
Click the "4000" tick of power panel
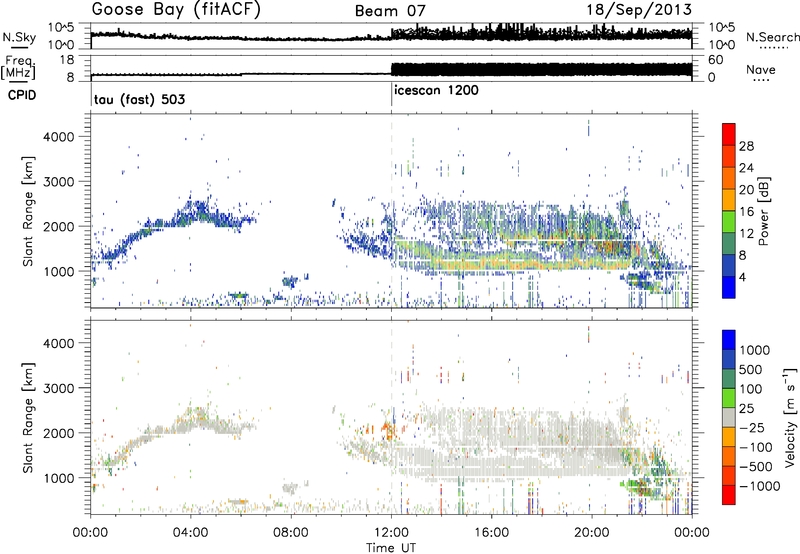(x=59, y=137)
